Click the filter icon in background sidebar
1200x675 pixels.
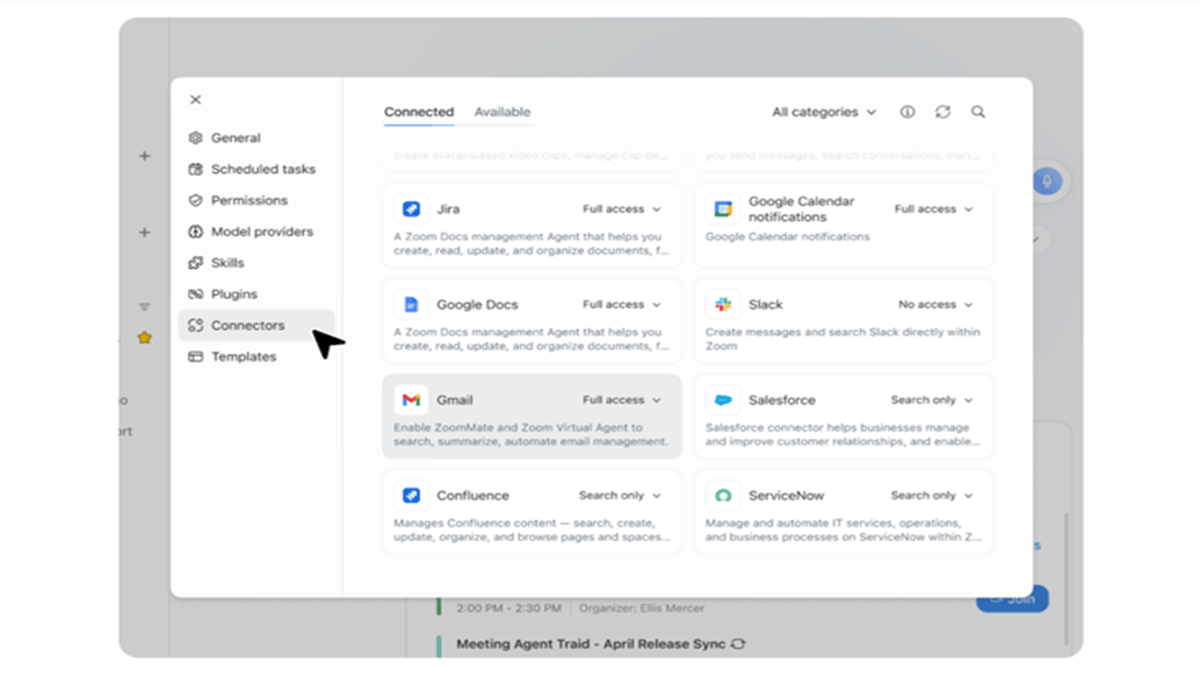coord(144,307)
